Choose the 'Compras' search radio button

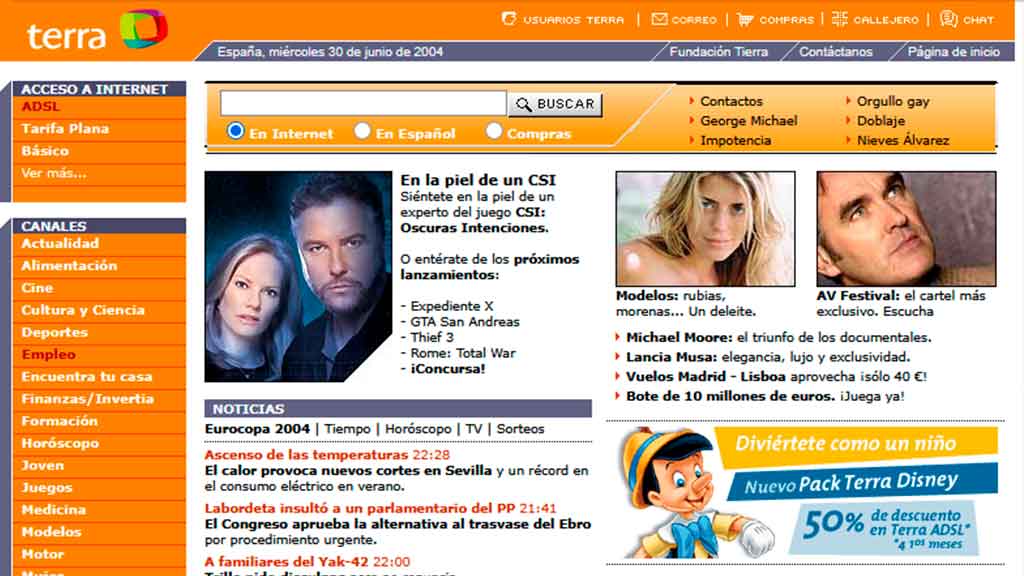click(x=494, y=131)
